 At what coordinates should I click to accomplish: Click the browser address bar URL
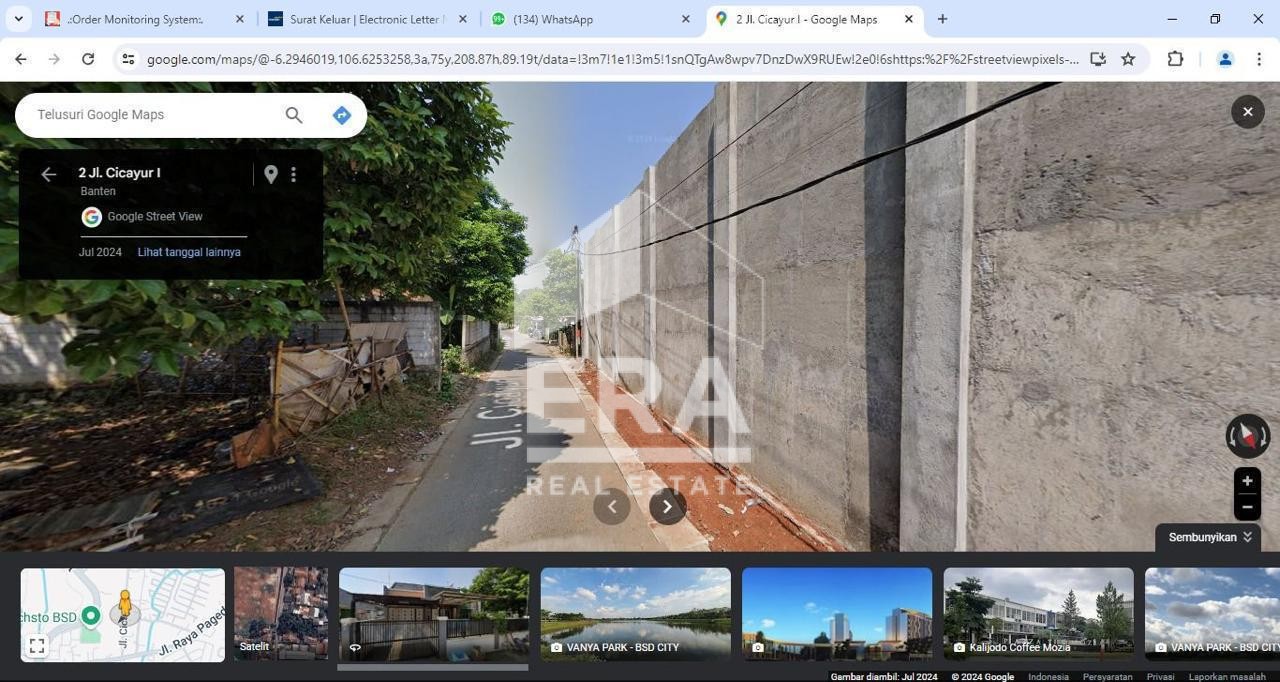612,59
